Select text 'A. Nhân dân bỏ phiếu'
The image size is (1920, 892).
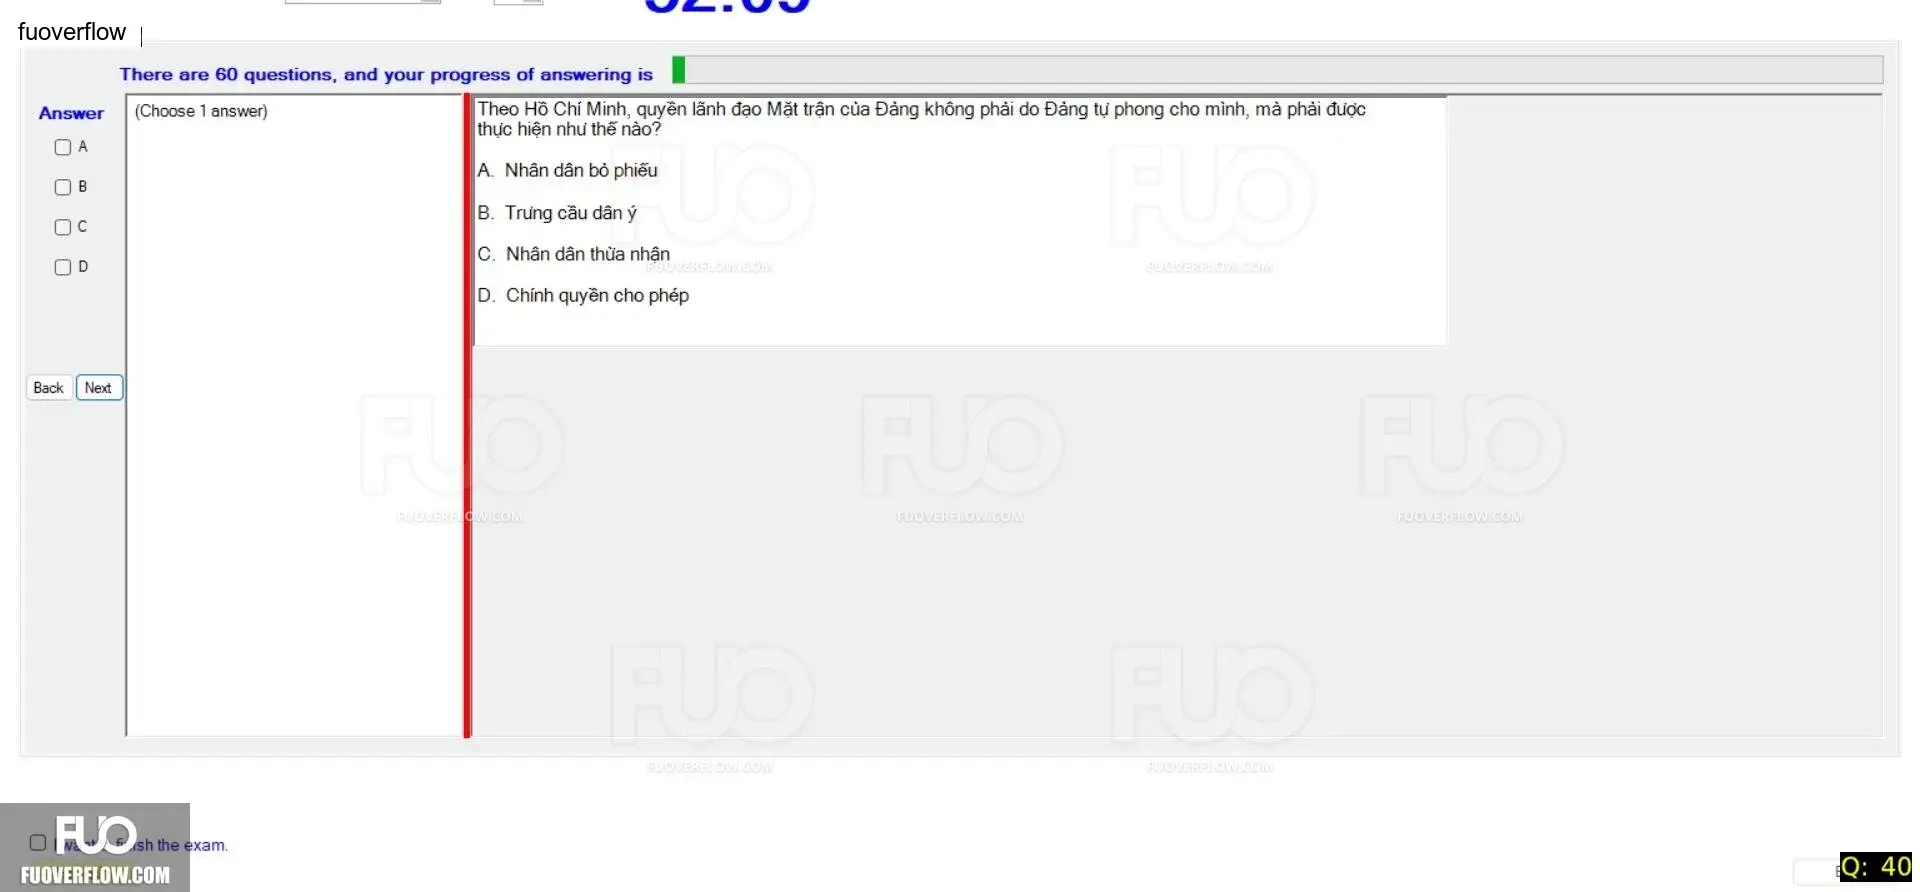point(567,171)
